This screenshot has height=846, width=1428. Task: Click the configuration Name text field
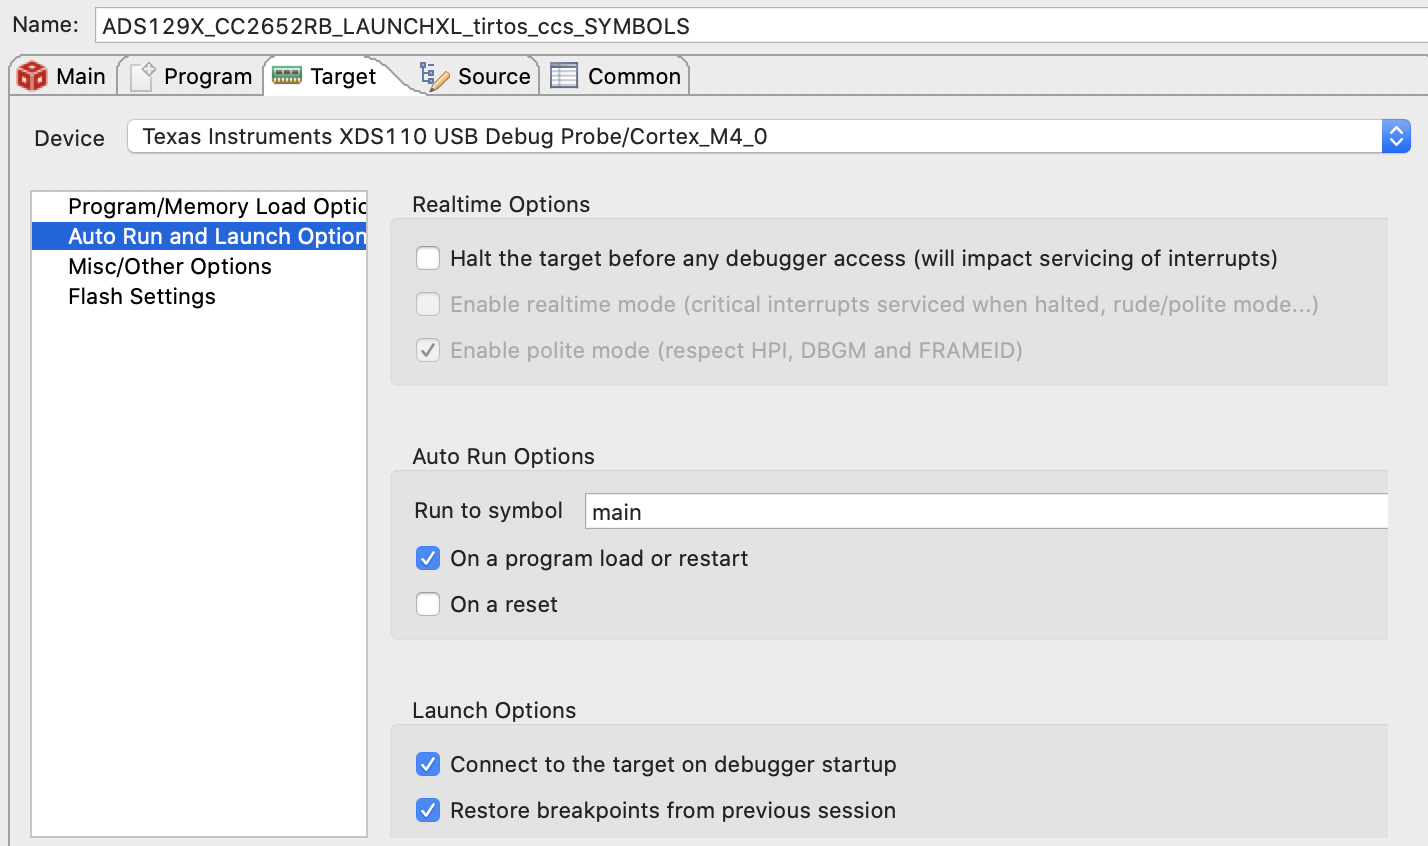click(761, 26)
